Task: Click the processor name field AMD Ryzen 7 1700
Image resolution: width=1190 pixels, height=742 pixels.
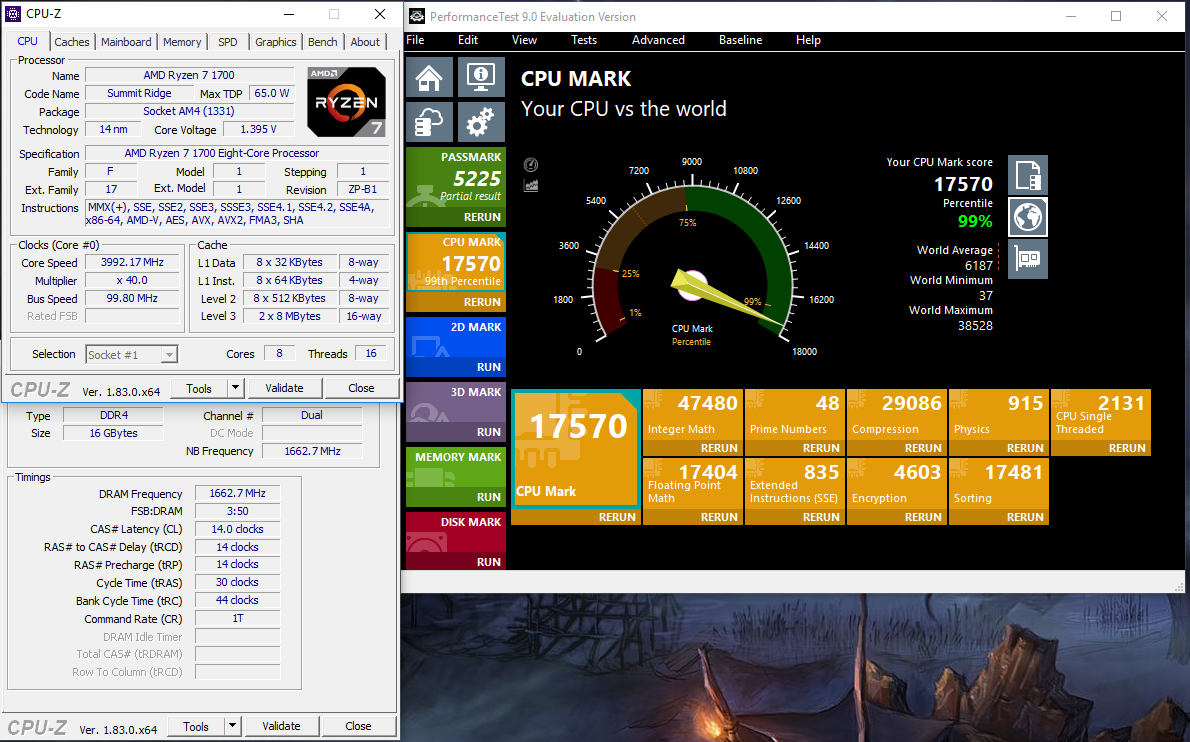Action: point(189,75)
